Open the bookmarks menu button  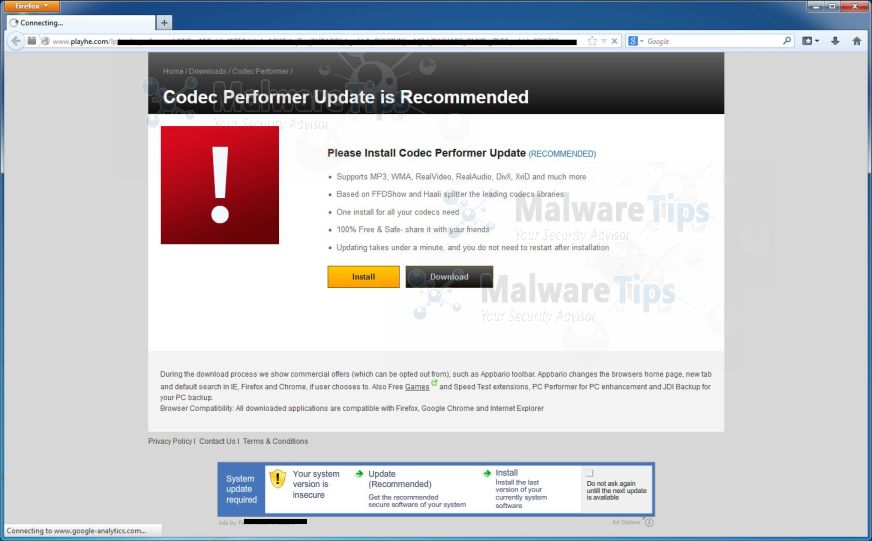point(810,41)
